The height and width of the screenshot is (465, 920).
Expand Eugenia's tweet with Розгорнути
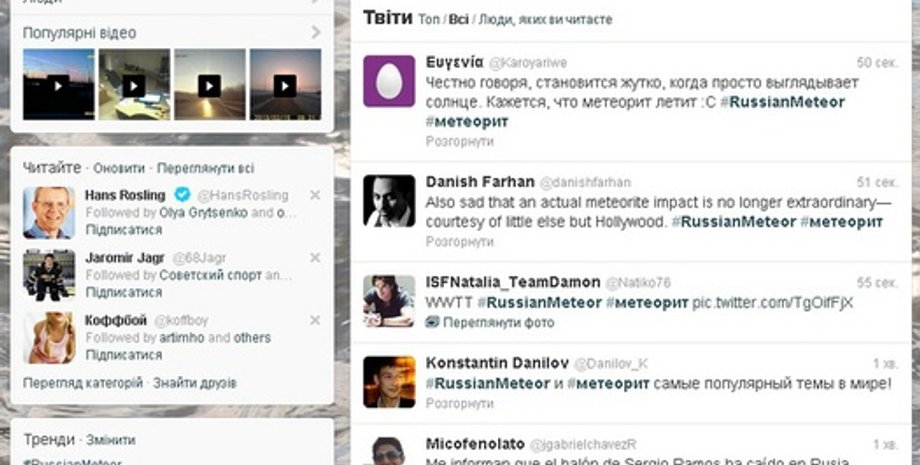coord(459,142)
